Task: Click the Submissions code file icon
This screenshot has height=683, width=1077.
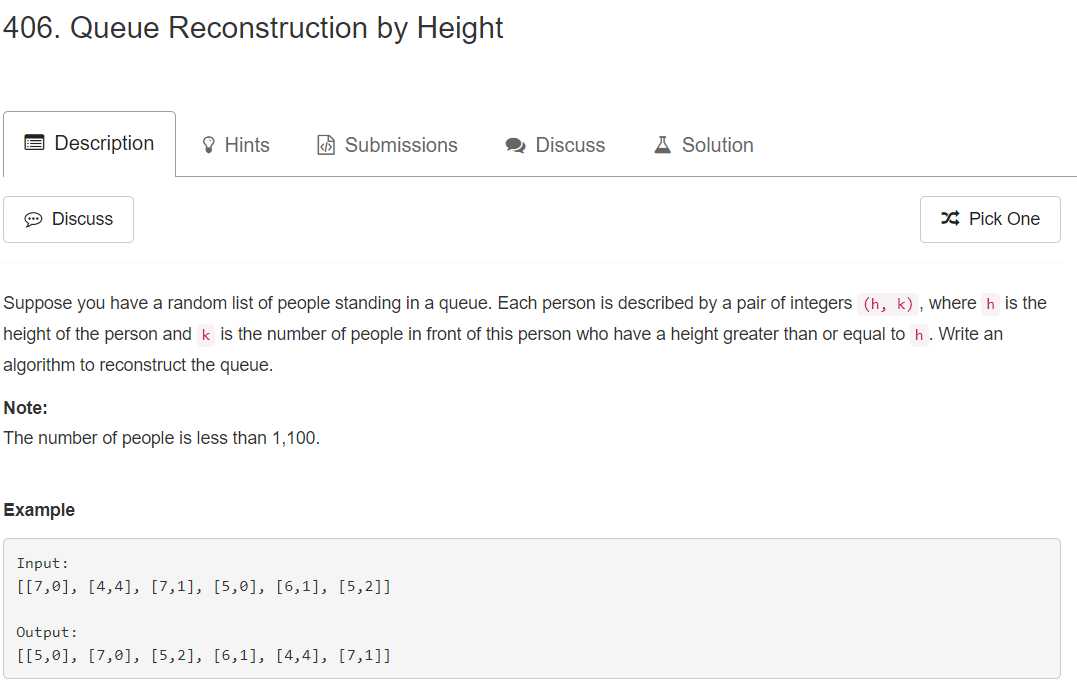Action: click(326, 145)
